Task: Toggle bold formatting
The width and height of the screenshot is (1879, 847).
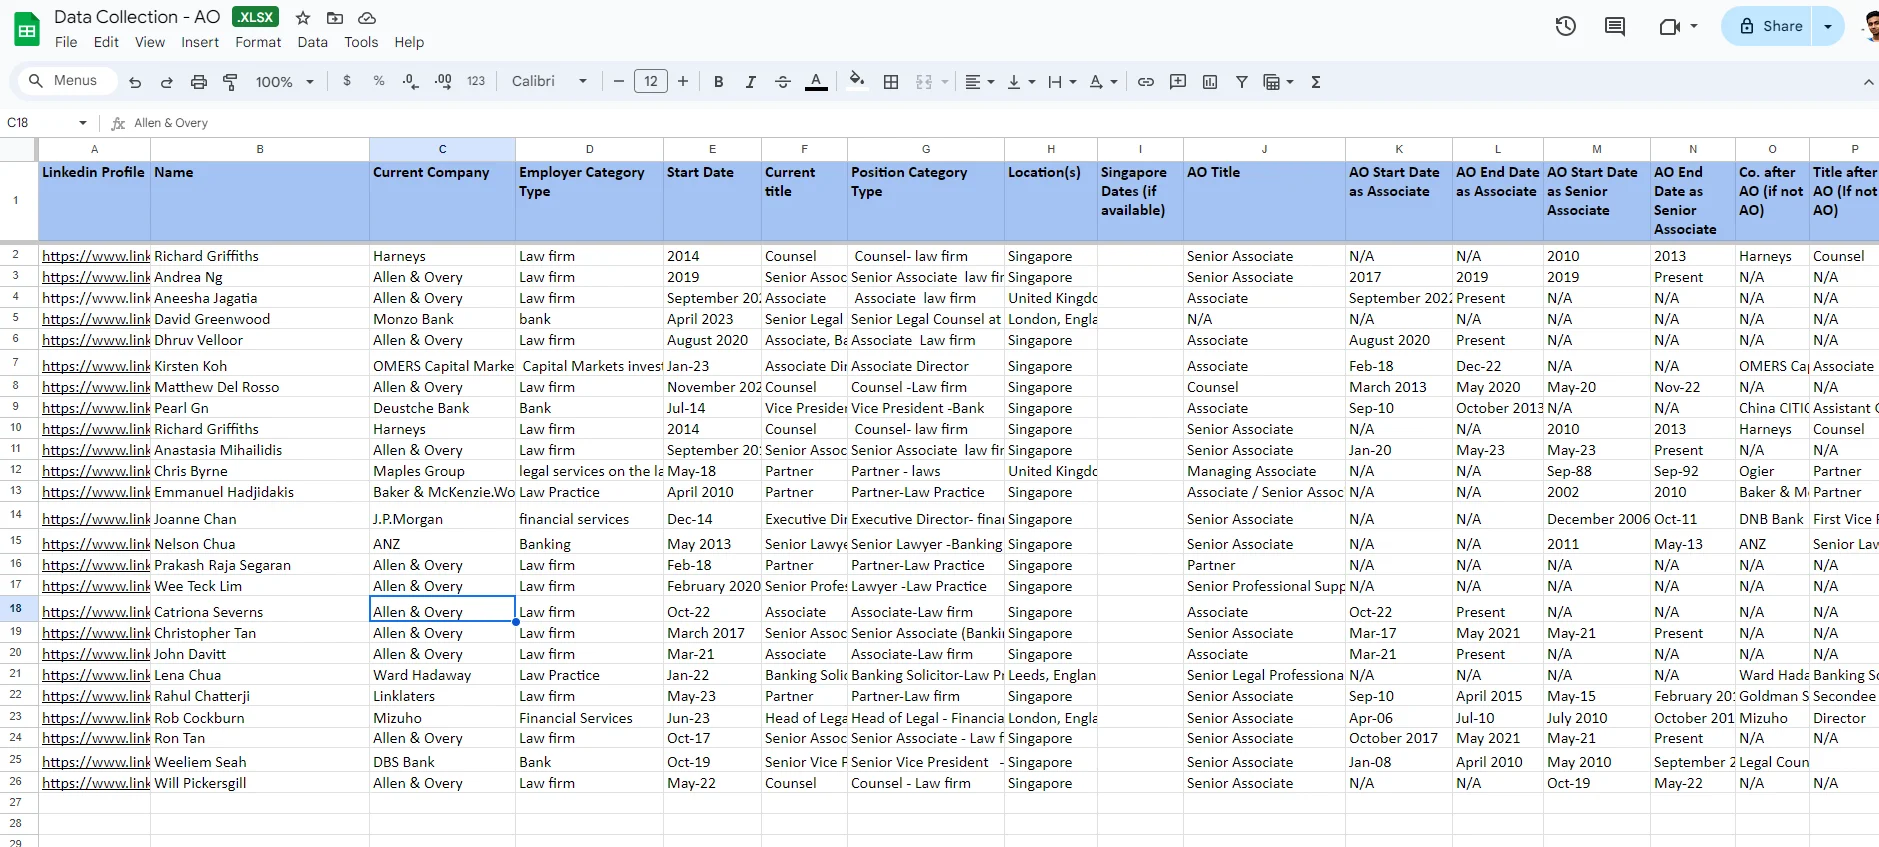Action: [x=718, y=82]
